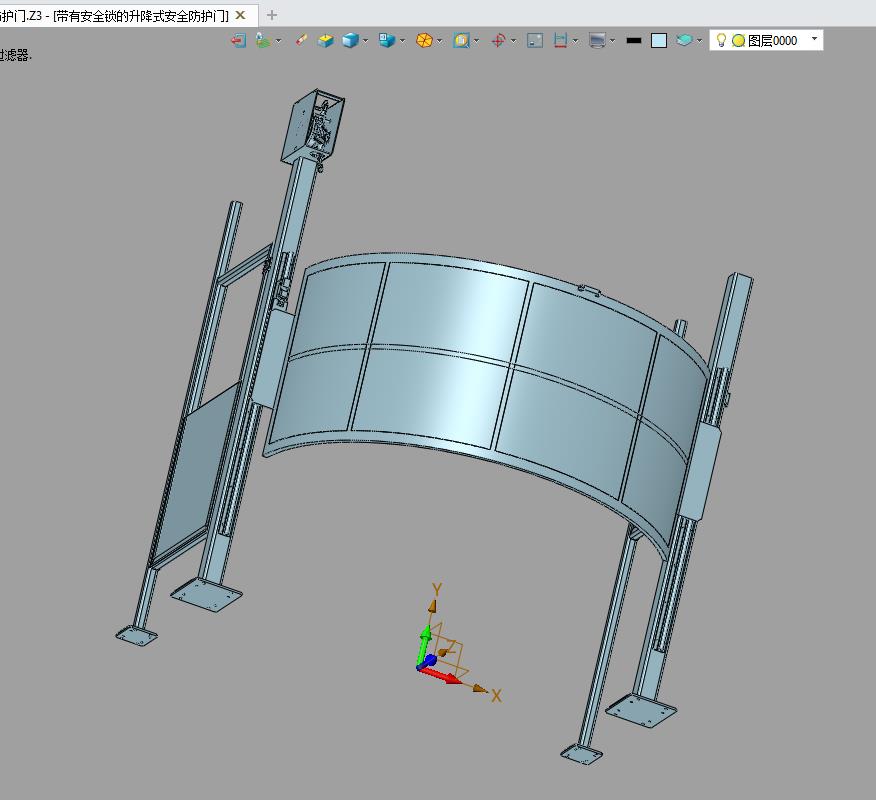The width and height of the screenshot is (876, 800).
Task: Click the view orientation cube icon
Action: coord(387,40)
